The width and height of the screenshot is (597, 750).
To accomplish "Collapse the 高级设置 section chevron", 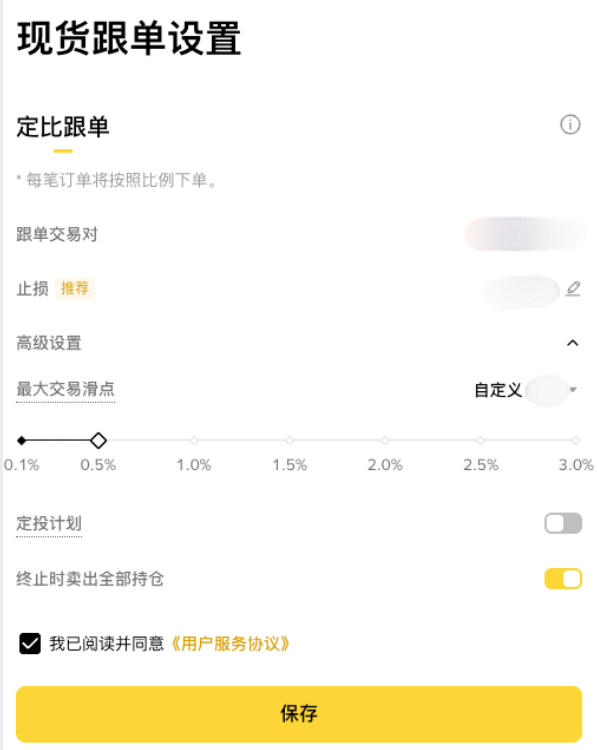I will point(573,343).
